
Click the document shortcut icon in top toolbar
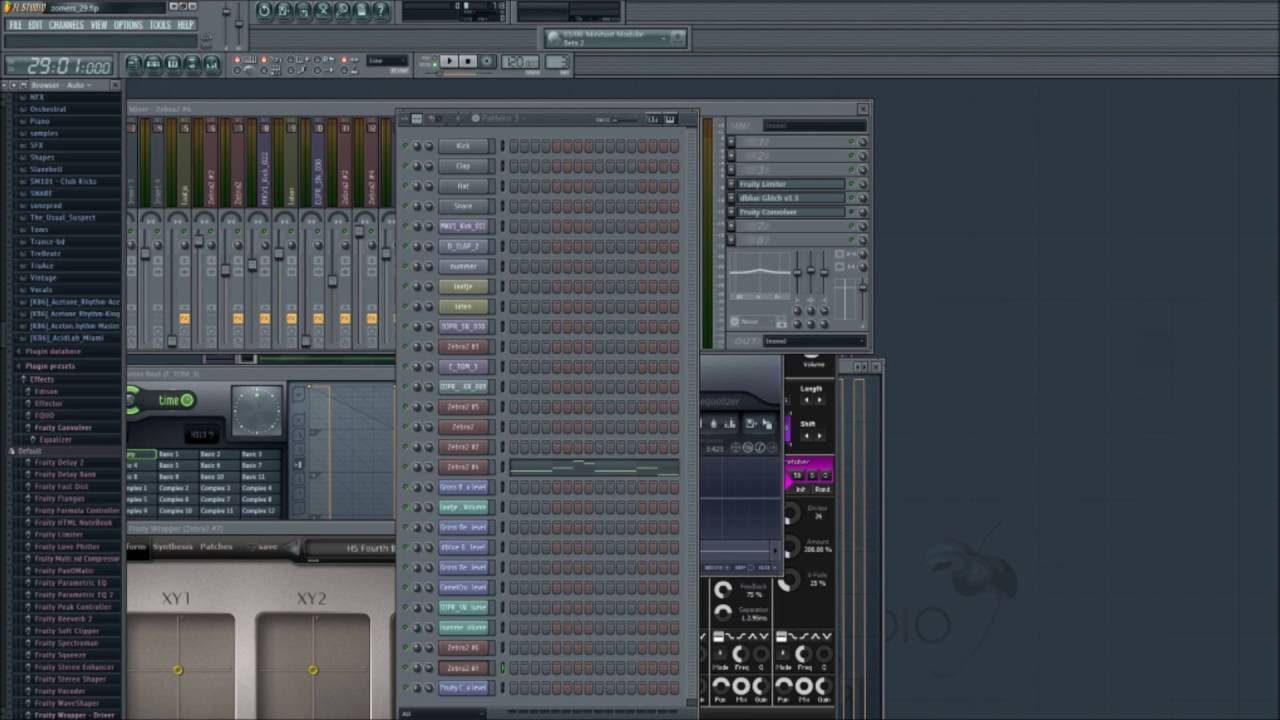tap(363, 11)
